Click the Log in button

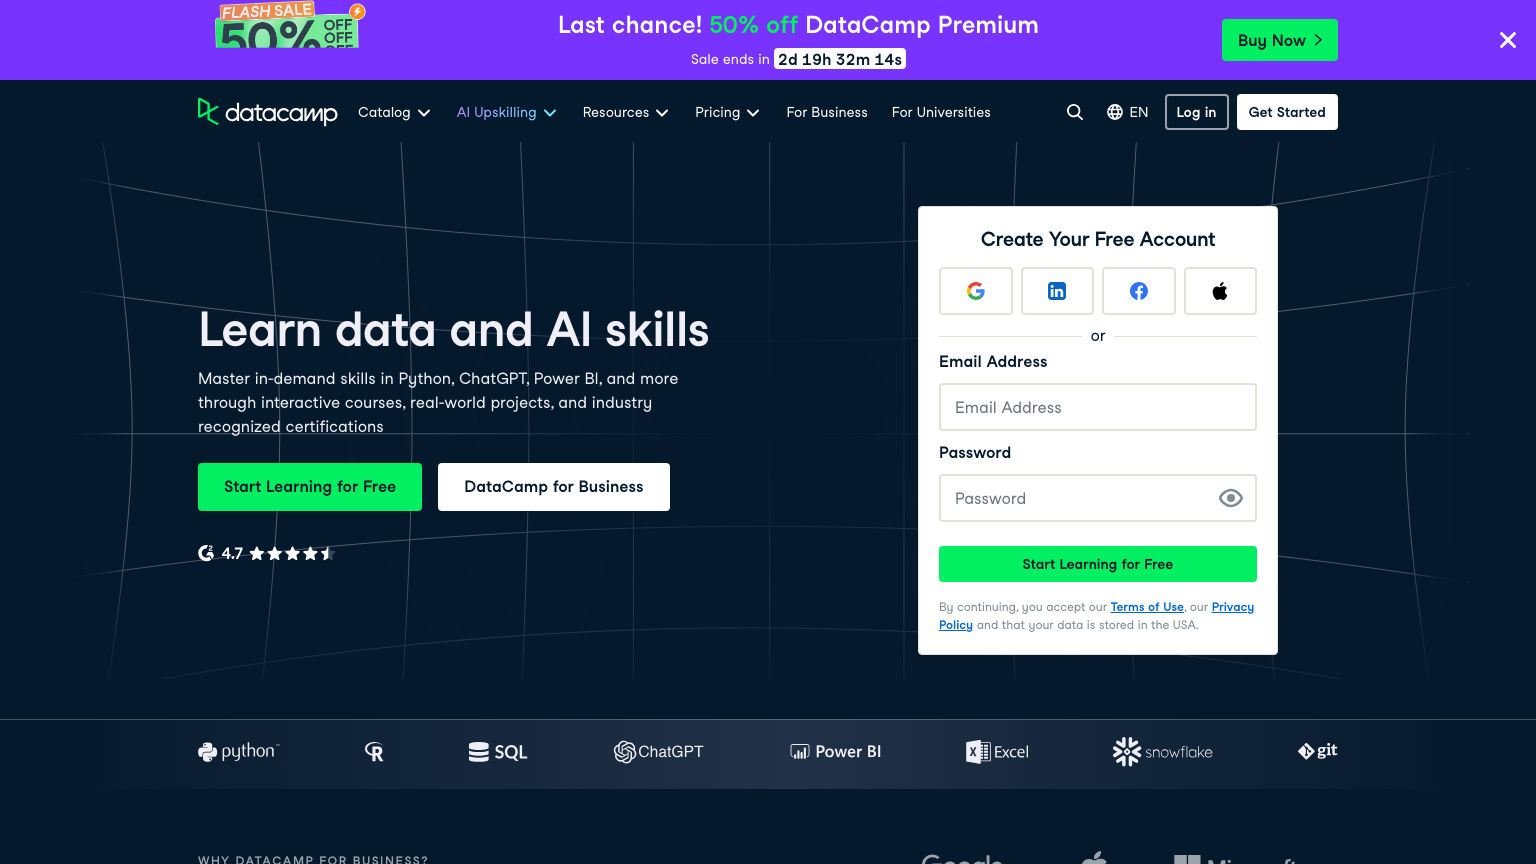click(1196, 112)
